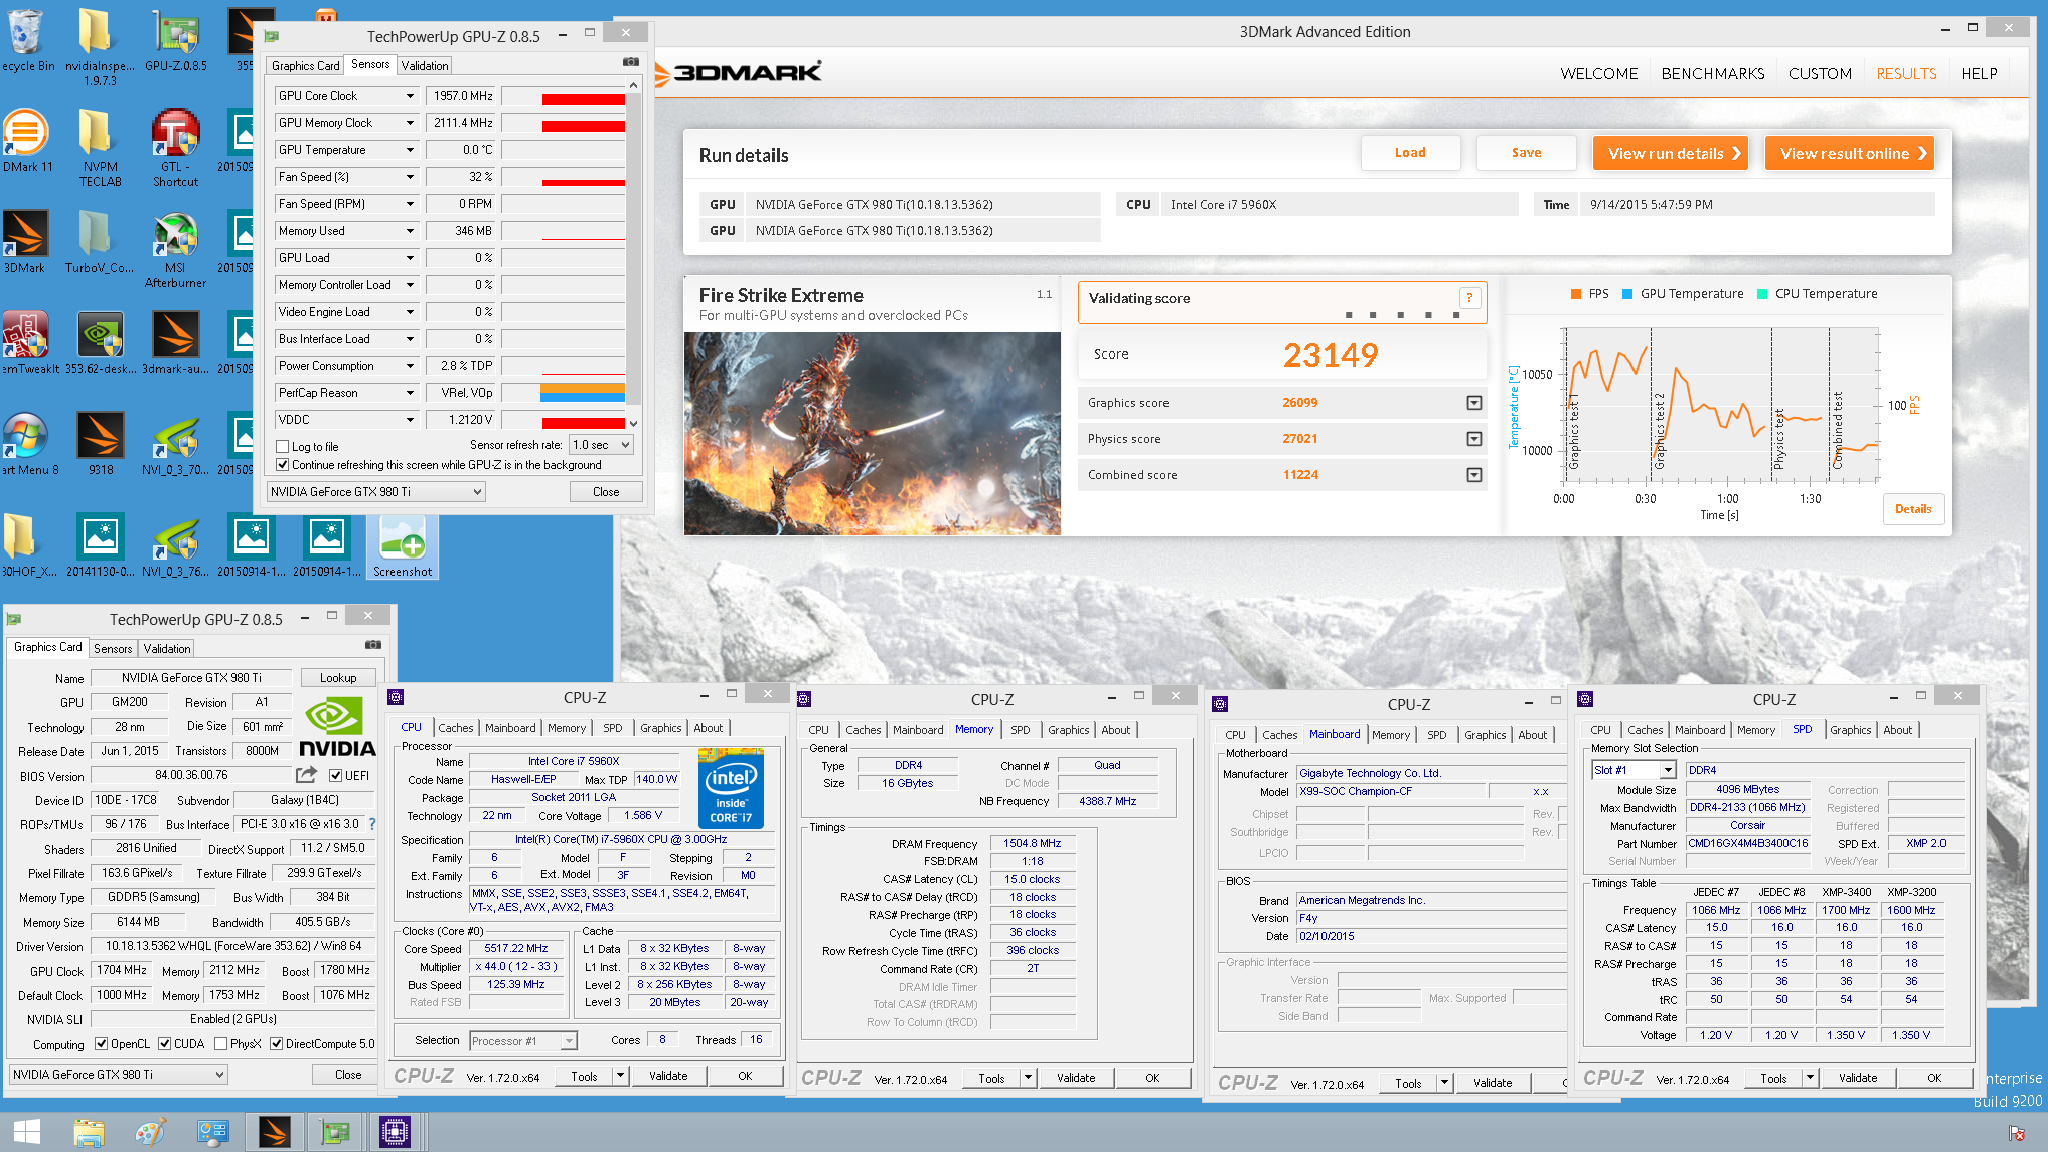Open the 353.62-desk NVIDIA installer icon
The height and width of the screenshot is (1152, 2048).
(x=100, y=343)
